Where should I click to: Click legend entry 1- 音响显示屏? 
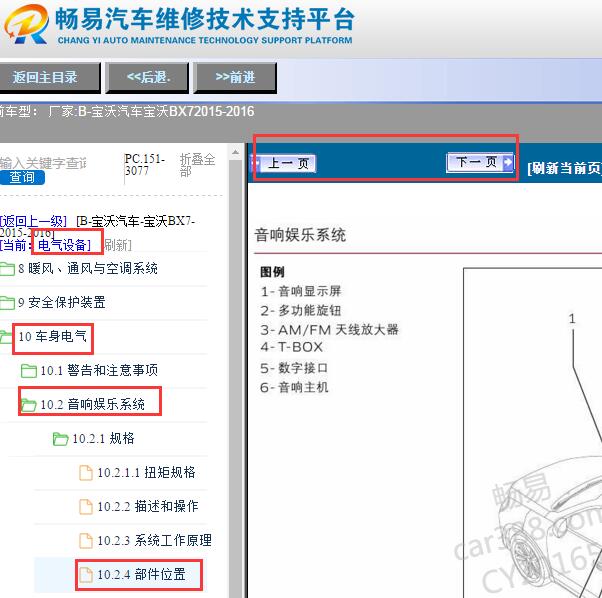[301, 291]
